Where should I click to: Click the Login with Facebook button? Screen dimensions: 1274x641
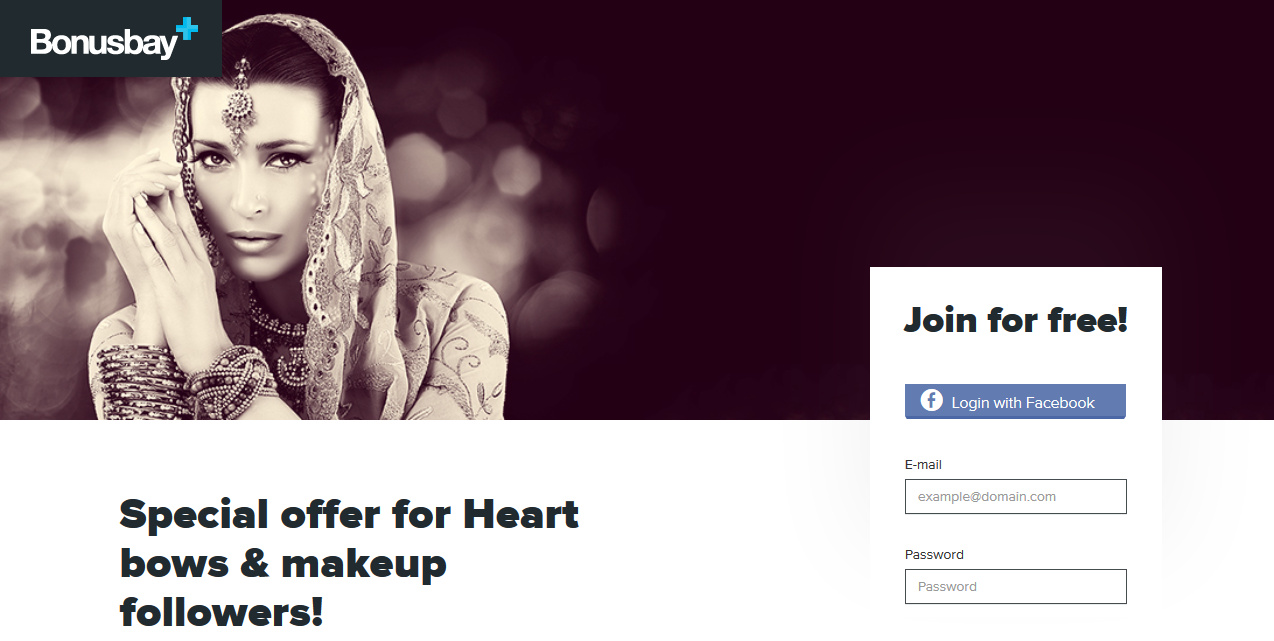pos(1015,401)
